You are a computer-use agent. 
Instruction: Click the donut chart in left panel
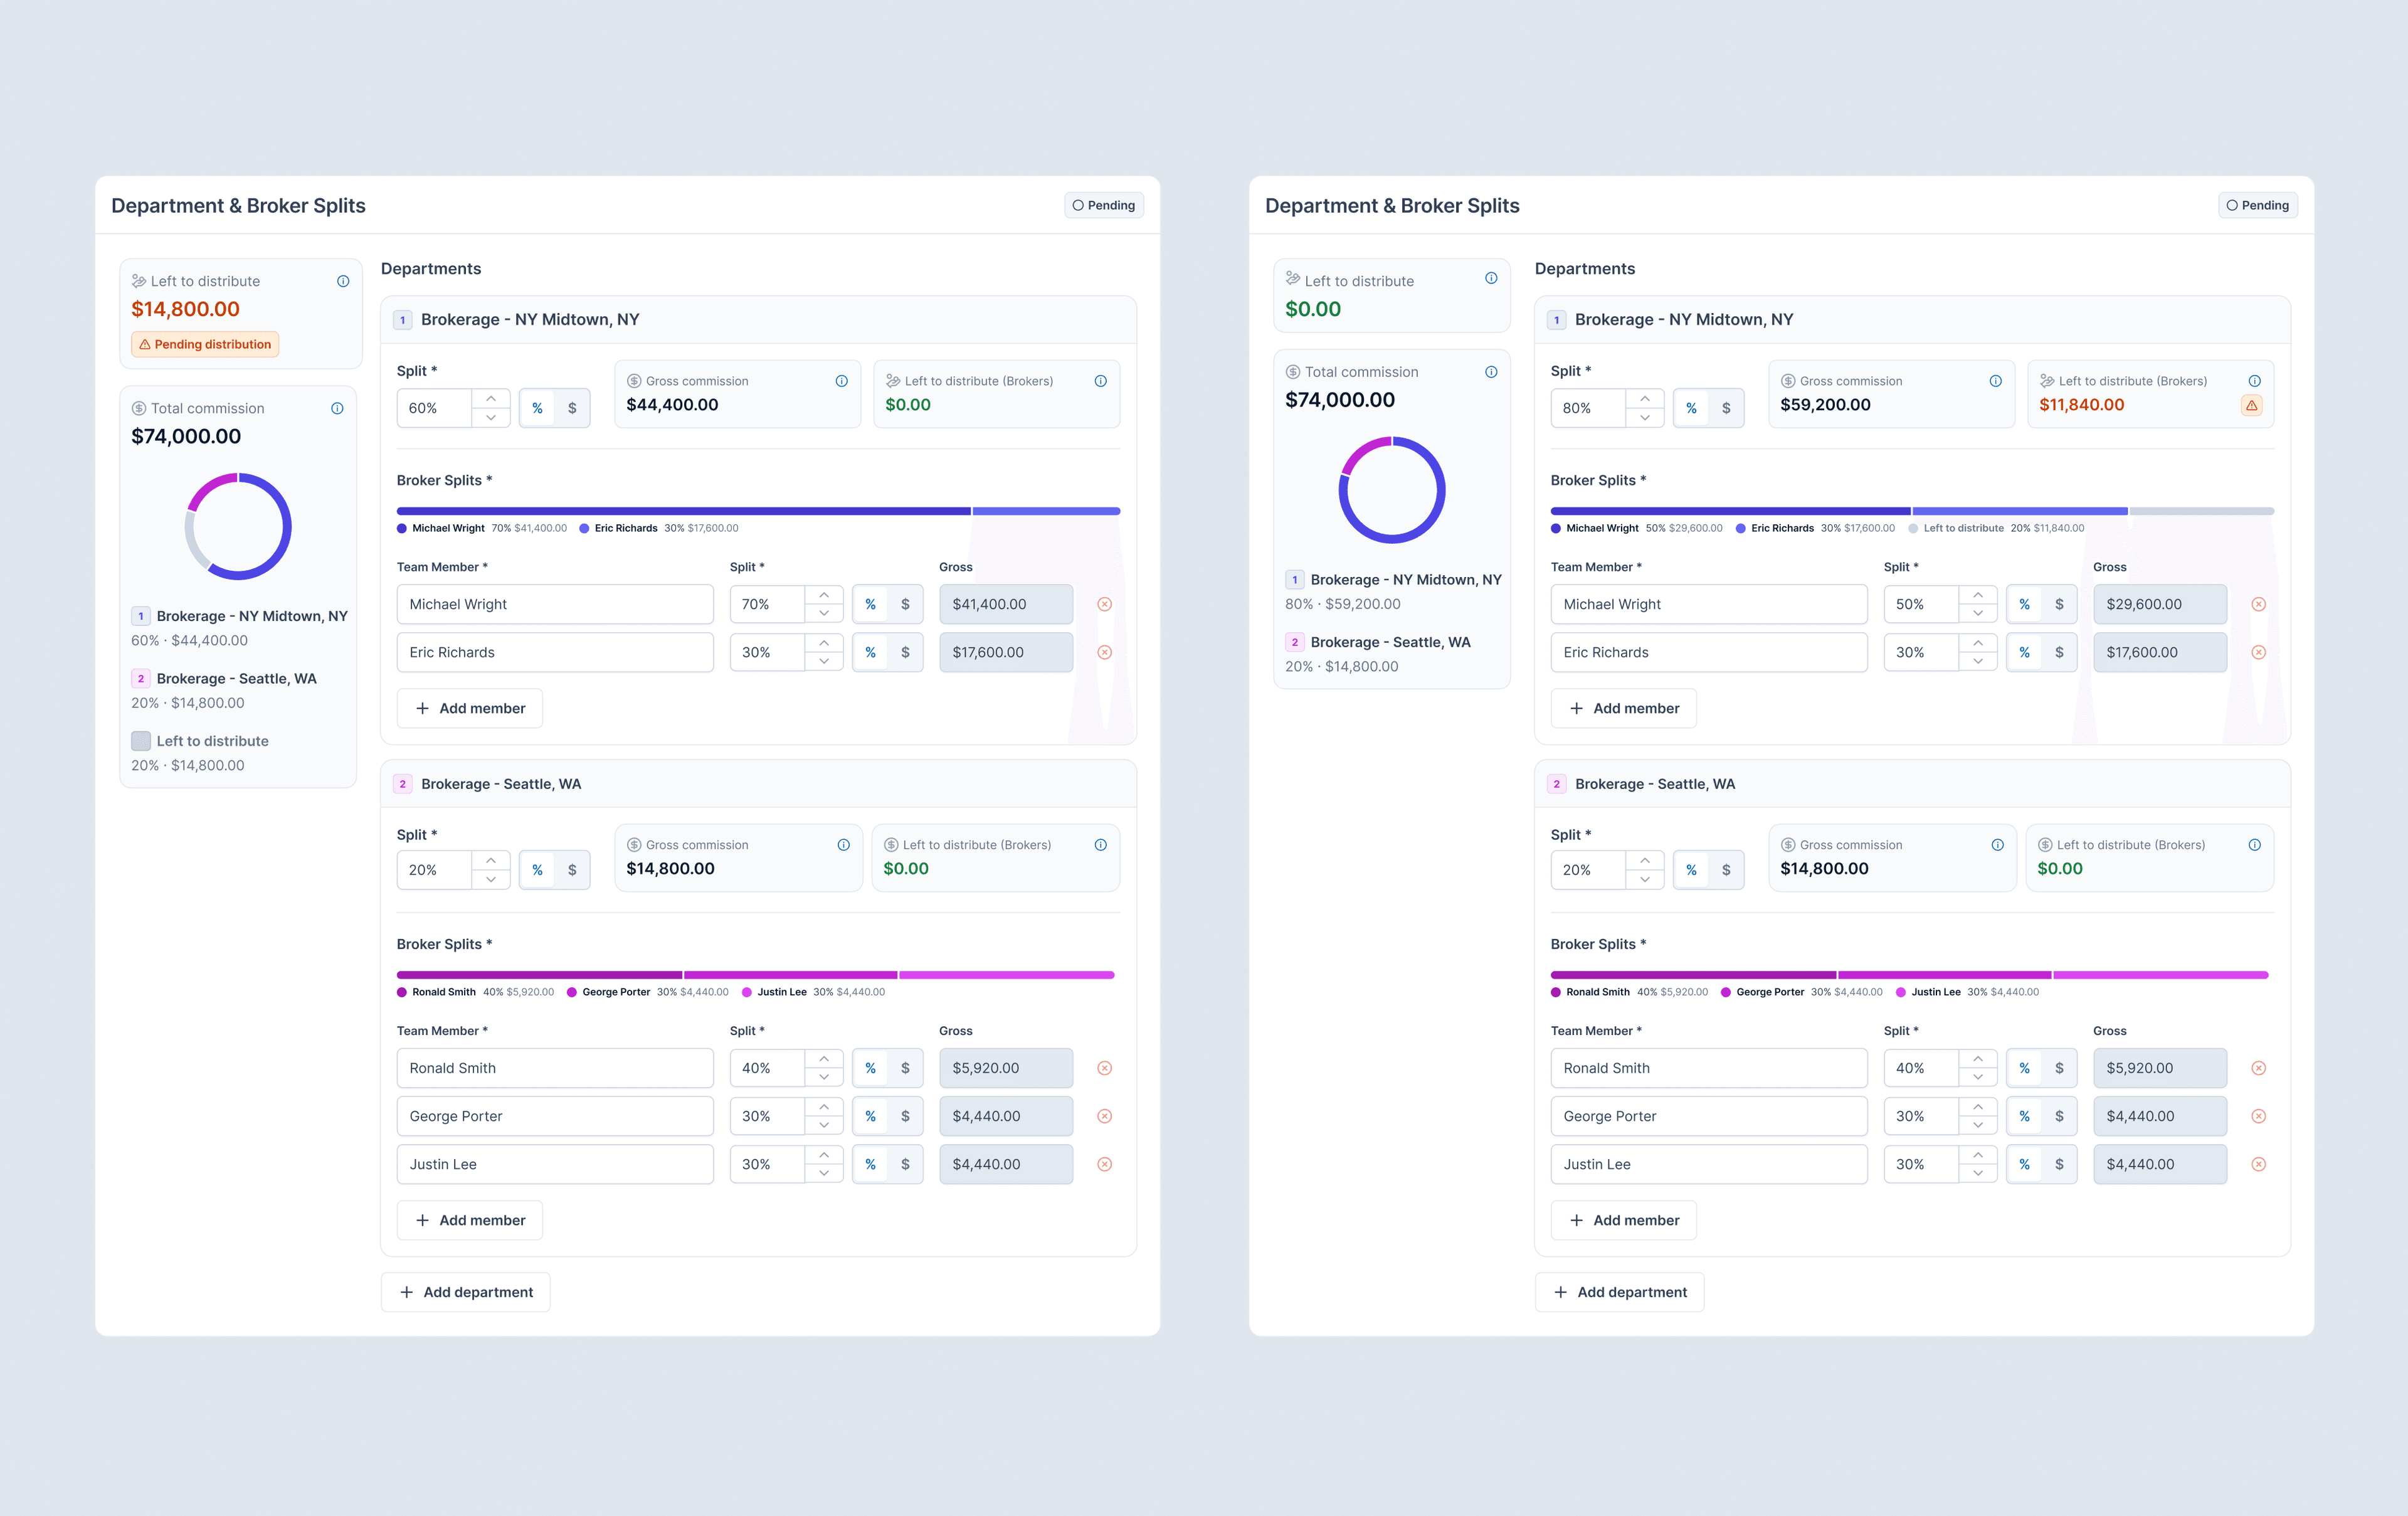pyautogui.click(x=238, y=527)
